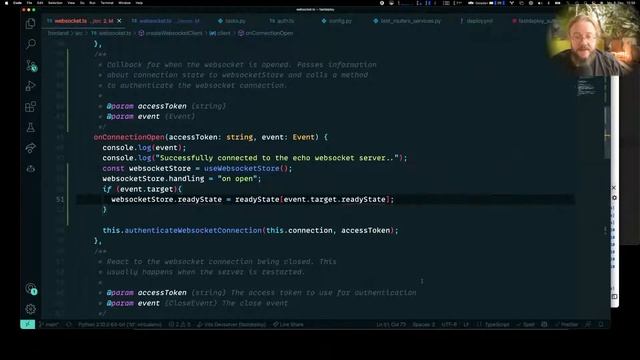Open the Extensions view
Image resolution: width=640 pixels, height=360 pixels.
point(31,107)
